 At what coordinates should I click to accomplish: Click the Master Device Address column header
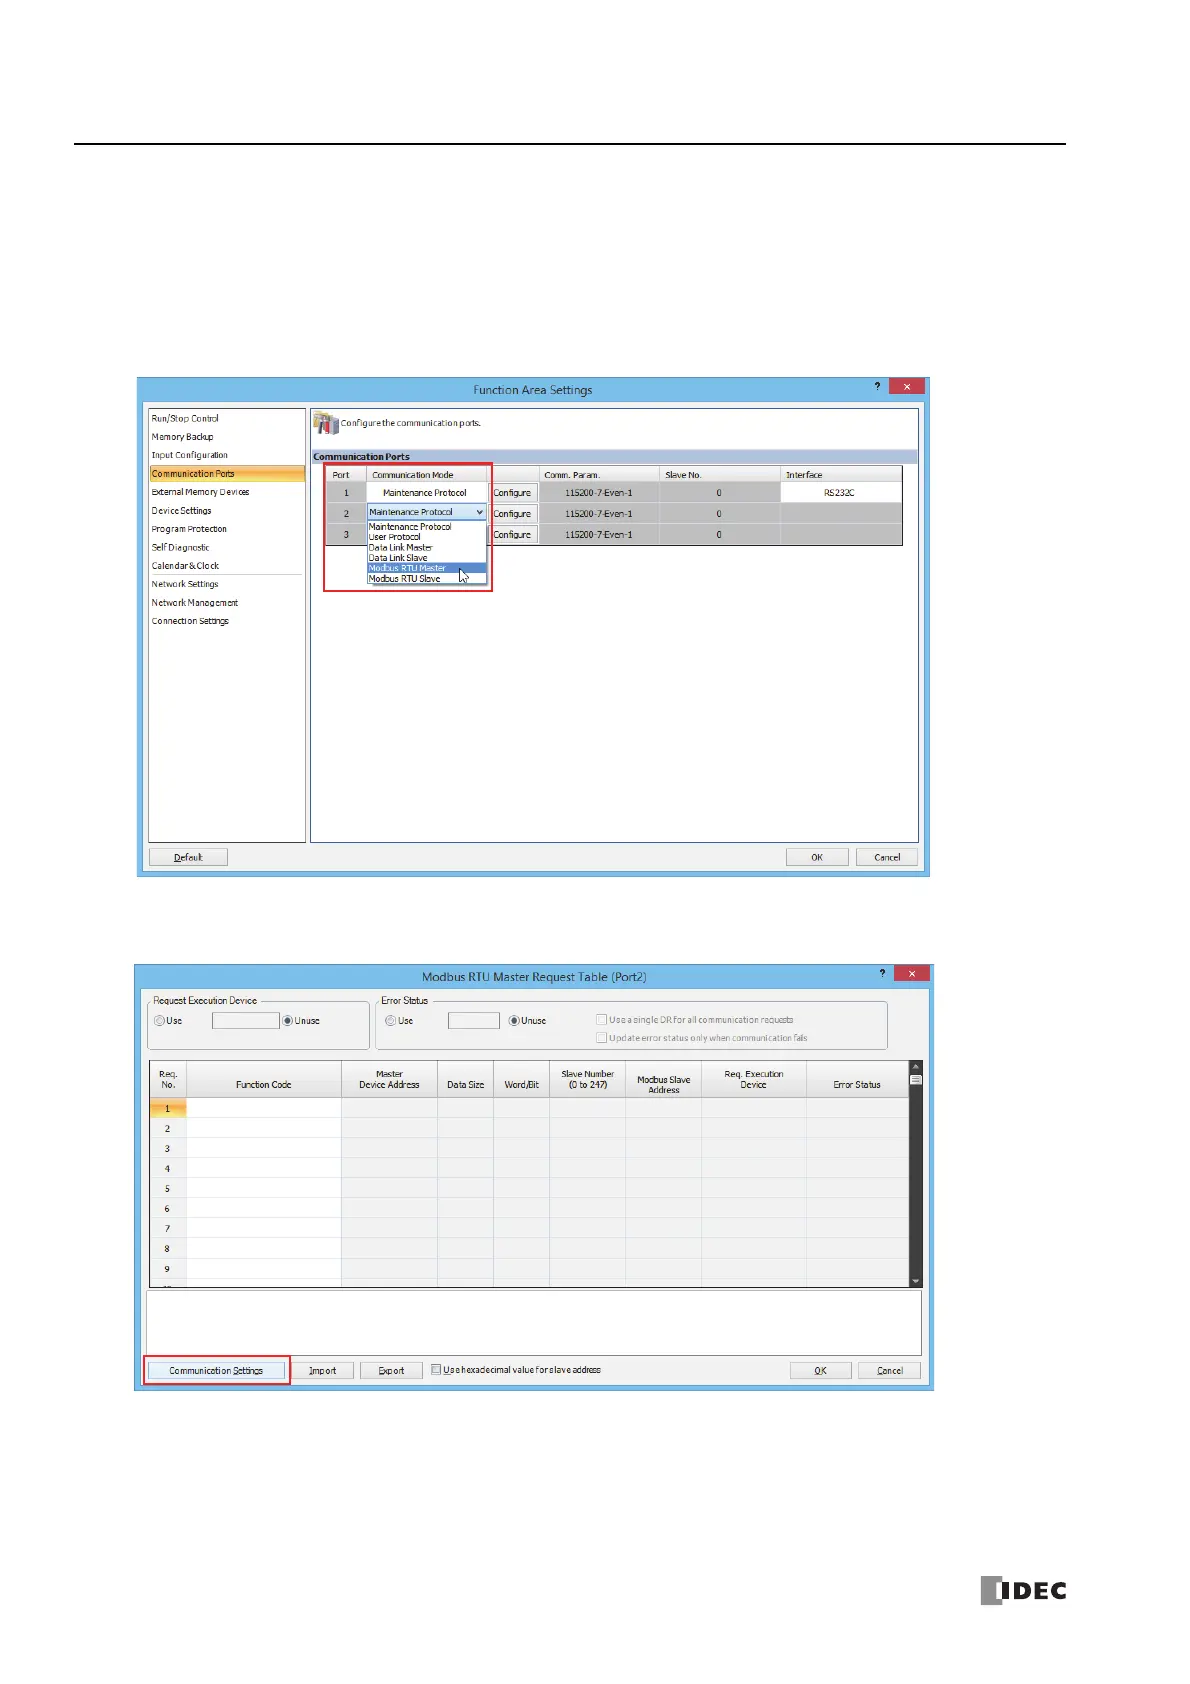point(389,1080)
